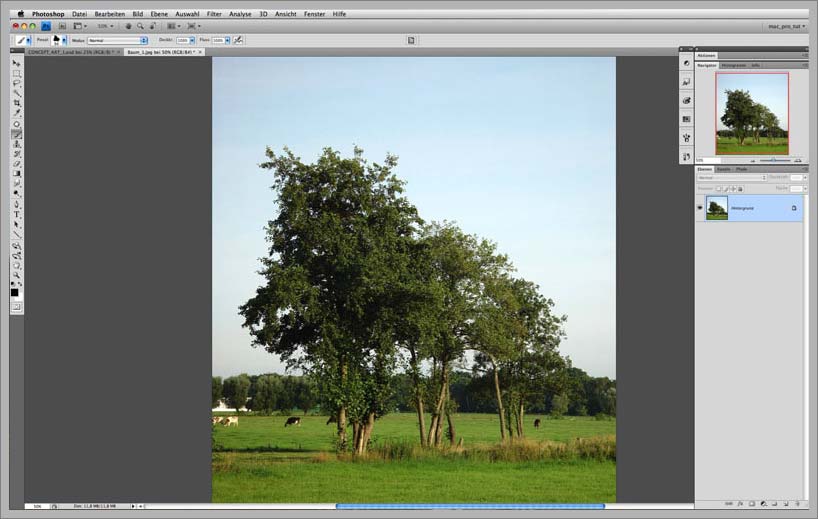Open the Bearbeiten menu
The image size is (818, 519).
pyautogui.click(x=110, y=14)
